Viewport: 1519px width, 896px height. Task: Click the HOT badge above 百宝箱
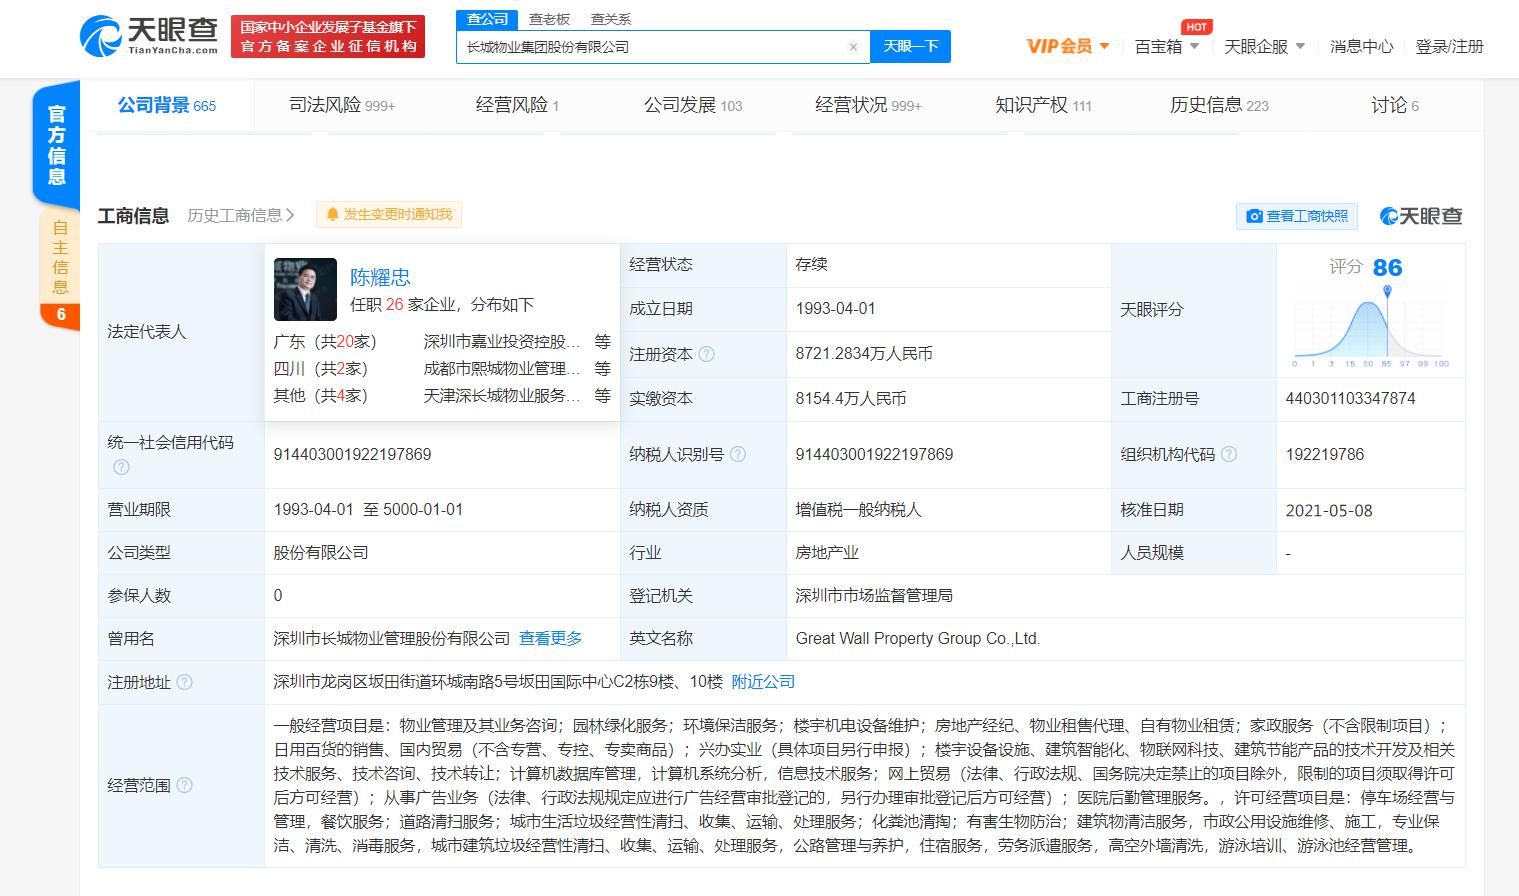click(1196, 27)
